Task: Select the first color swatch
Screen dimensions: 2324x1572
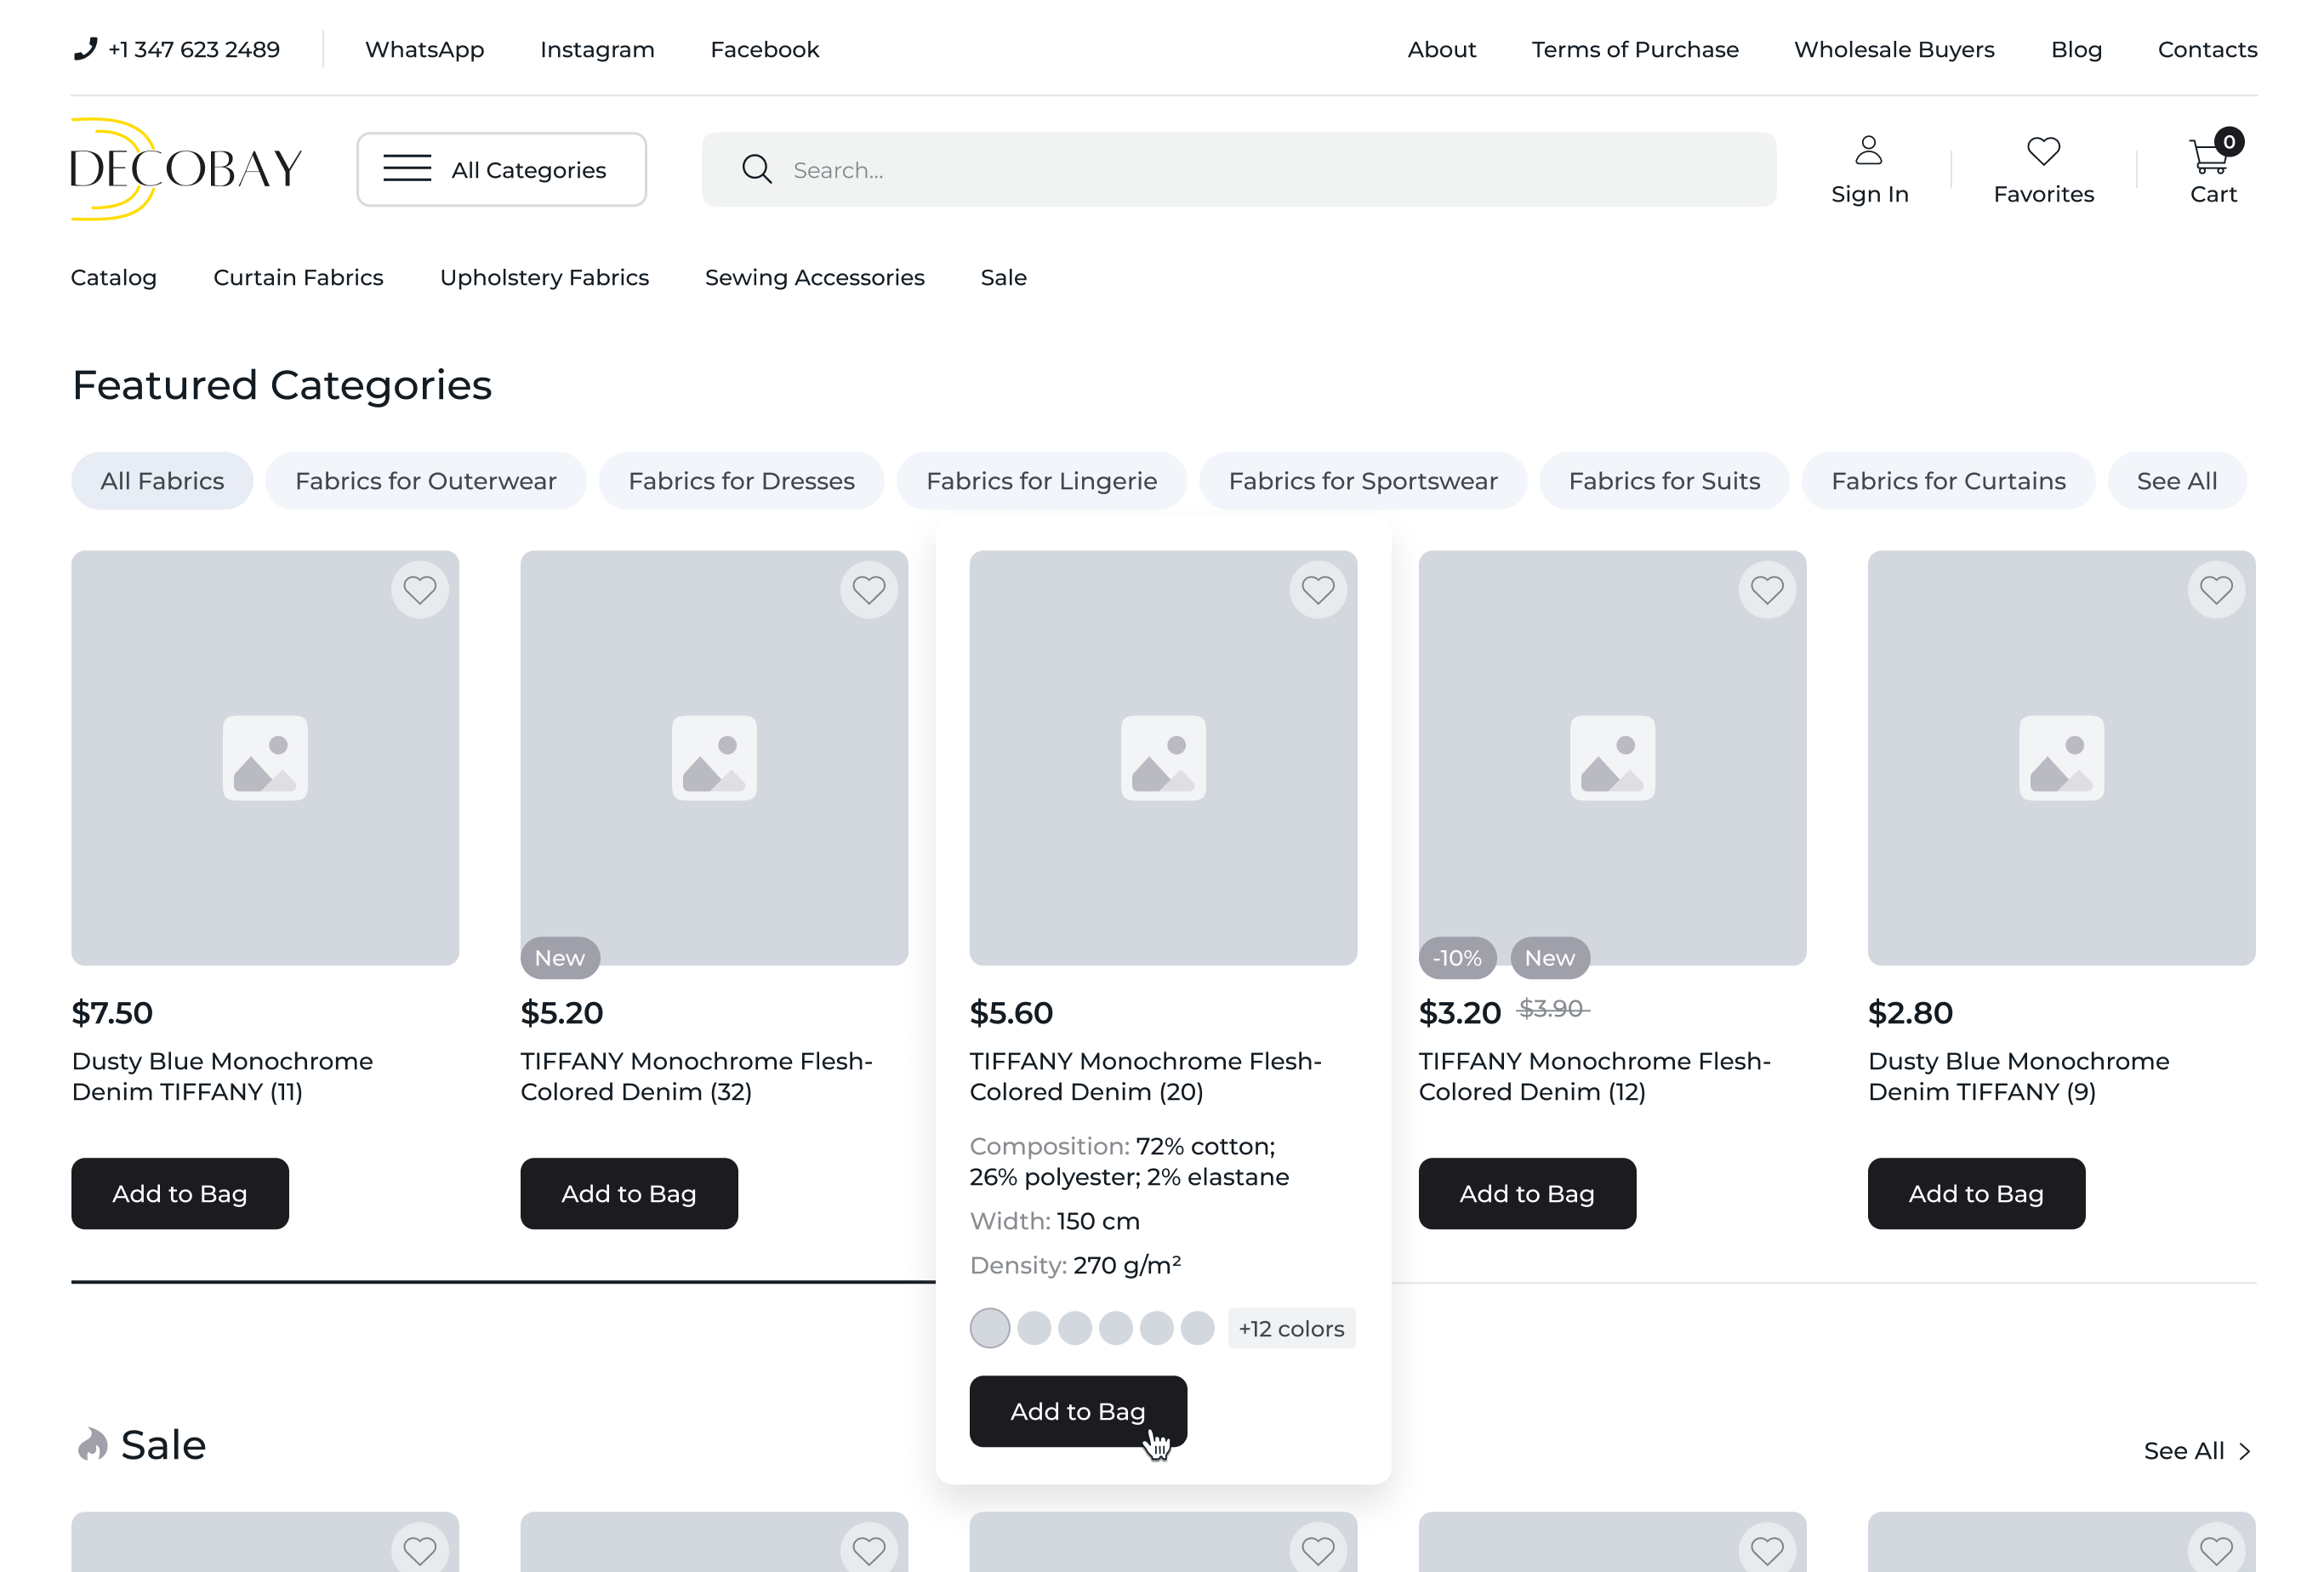Action: (x=990, y=1328)
